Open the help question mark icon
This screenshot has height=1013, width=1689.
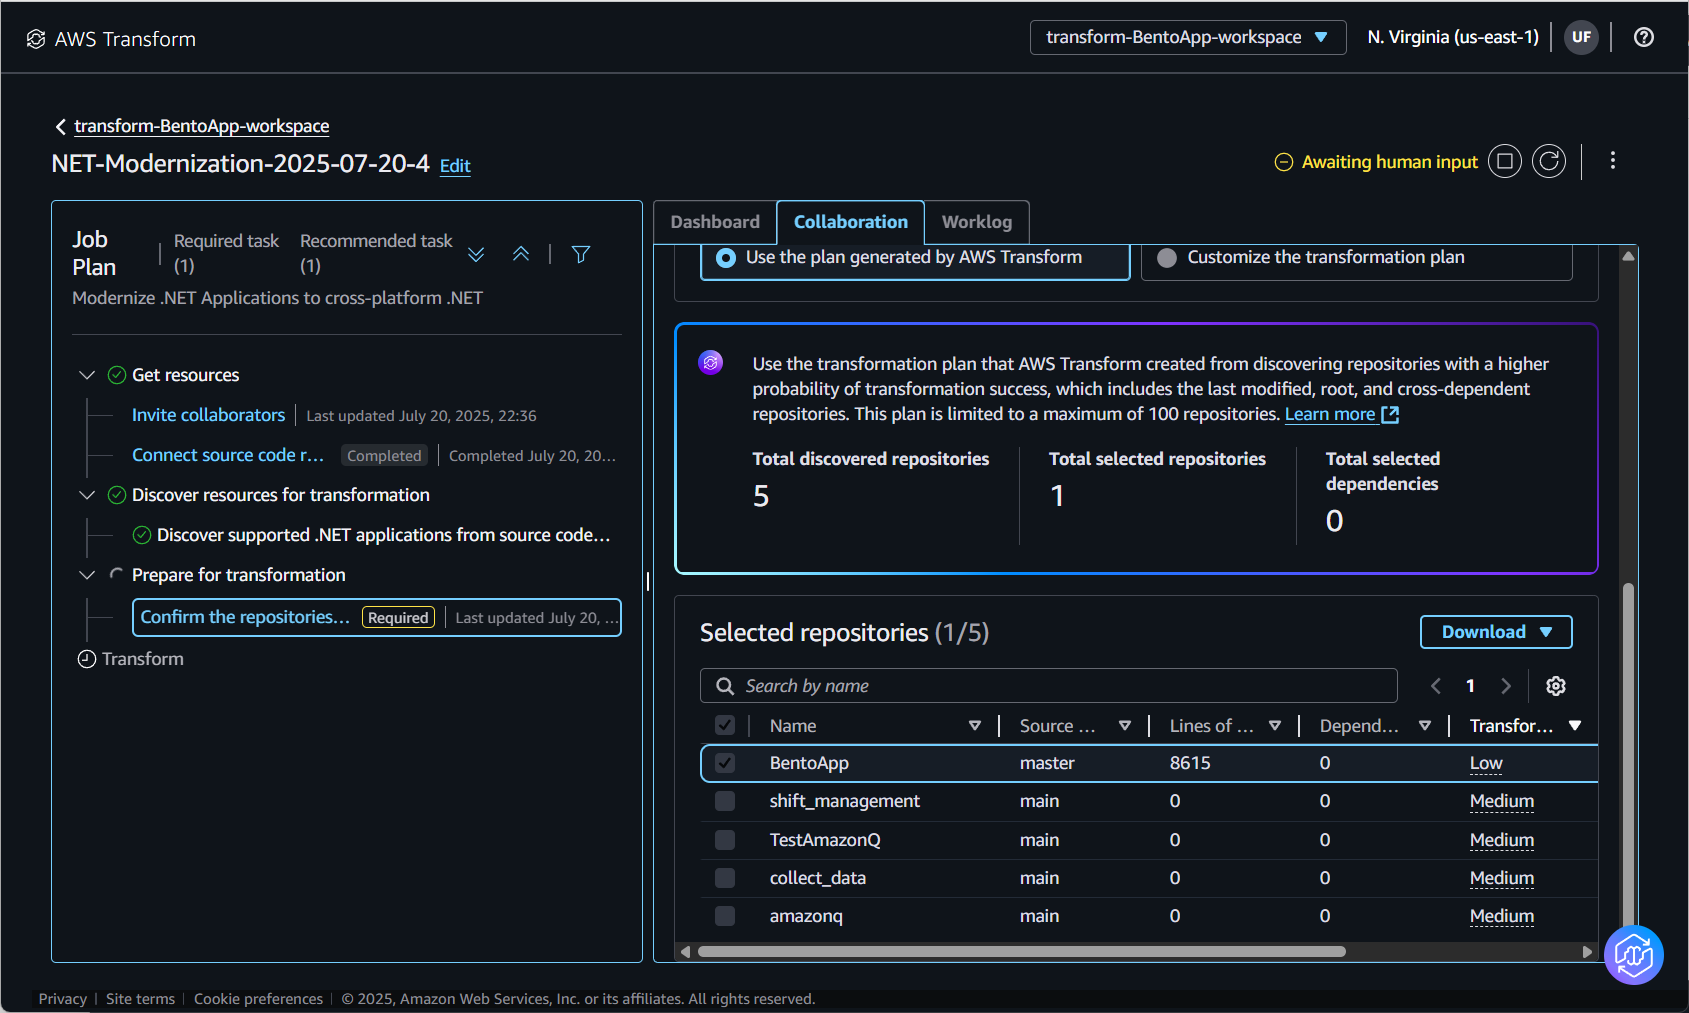click(1644, 37)
